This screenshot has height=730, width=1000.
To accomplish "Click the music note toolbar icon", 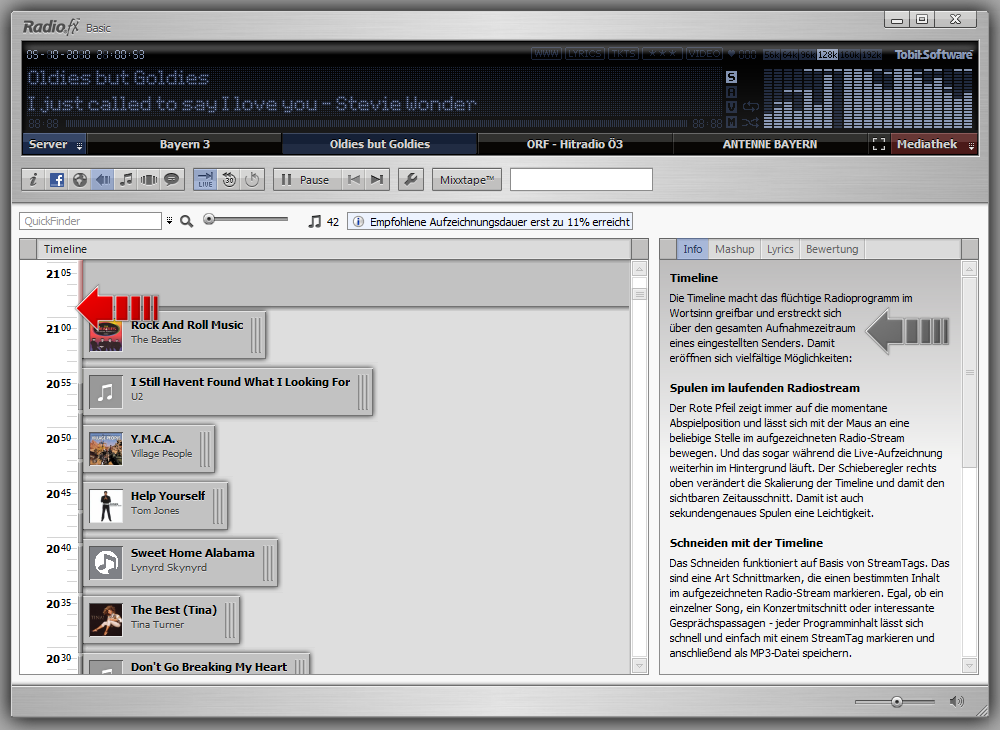I will 126,180.
